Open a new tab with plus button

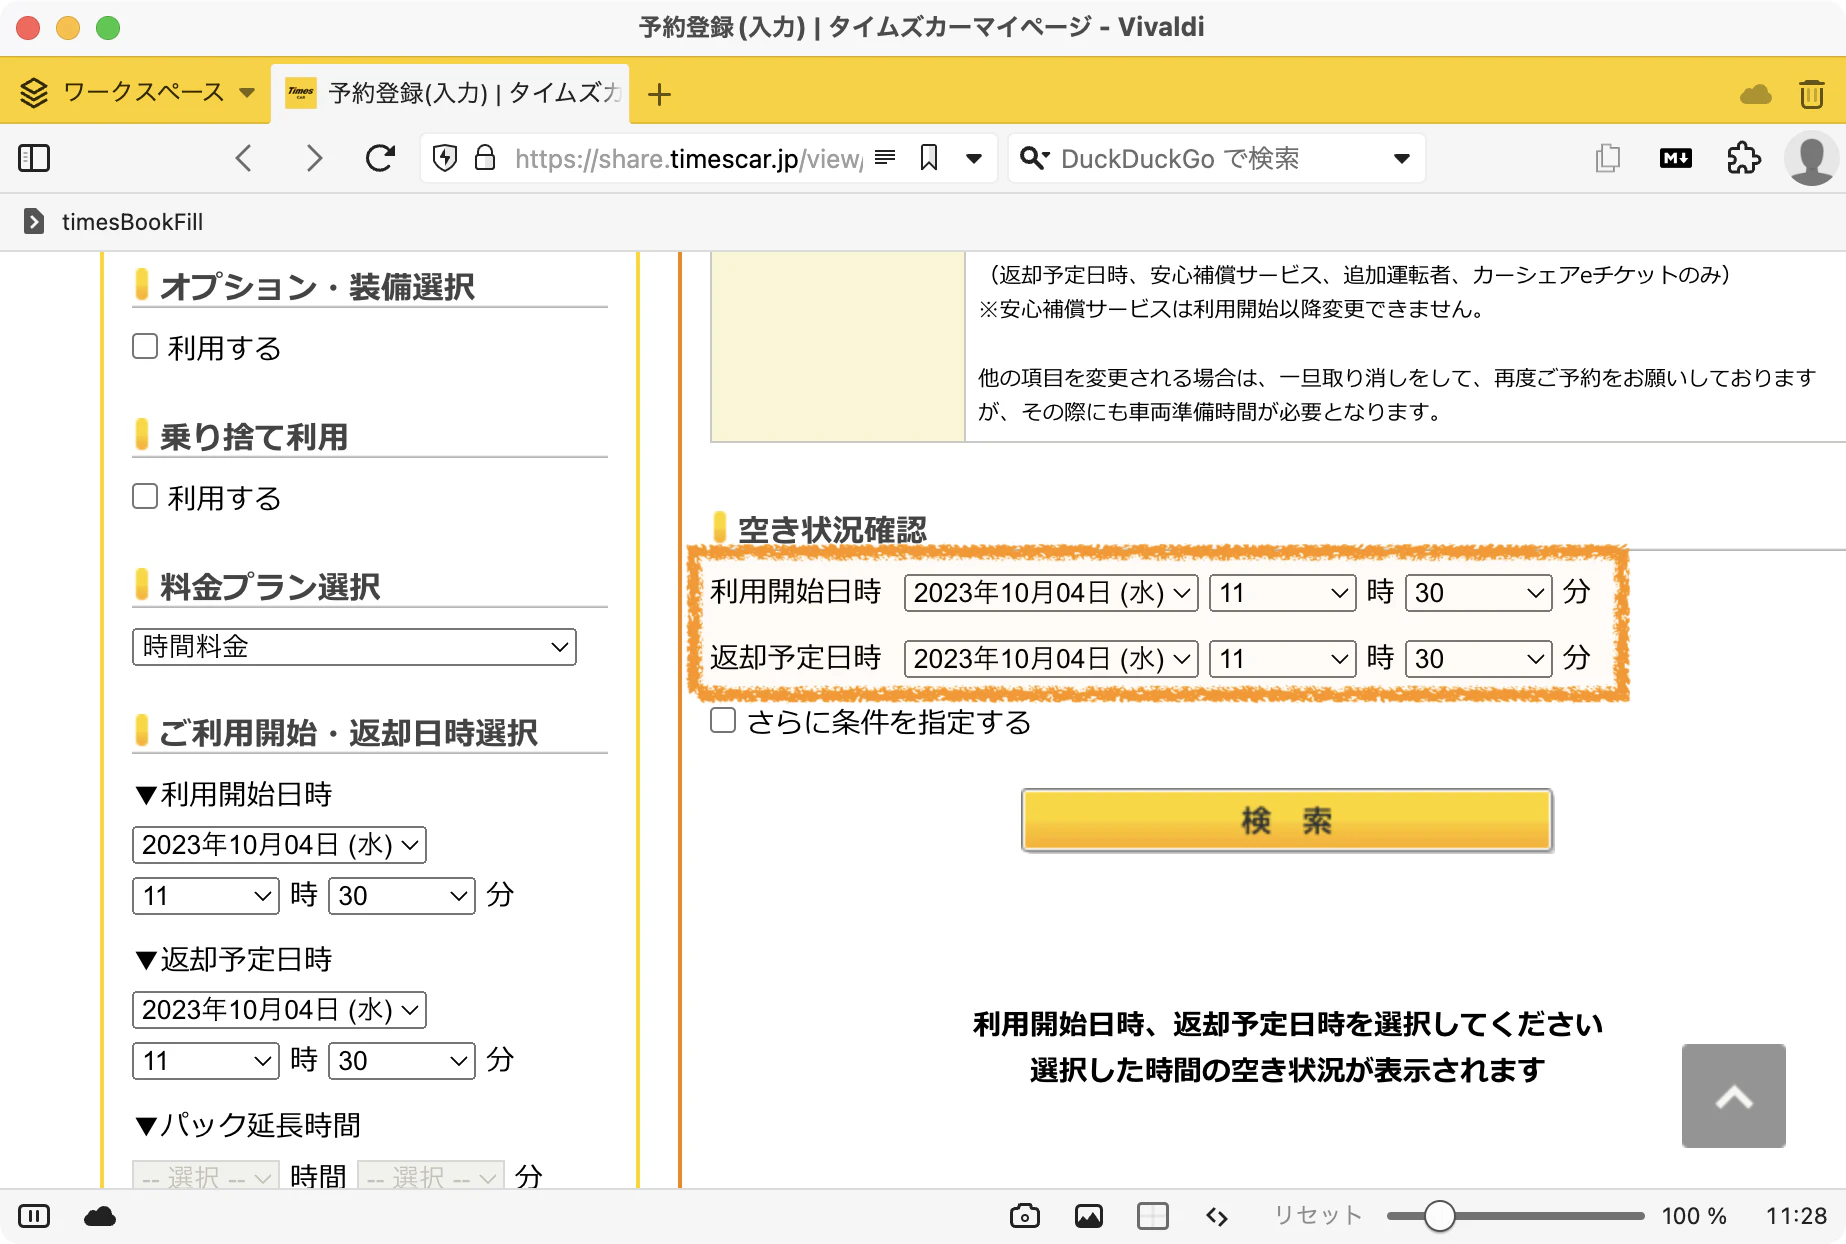click(659, 95)
